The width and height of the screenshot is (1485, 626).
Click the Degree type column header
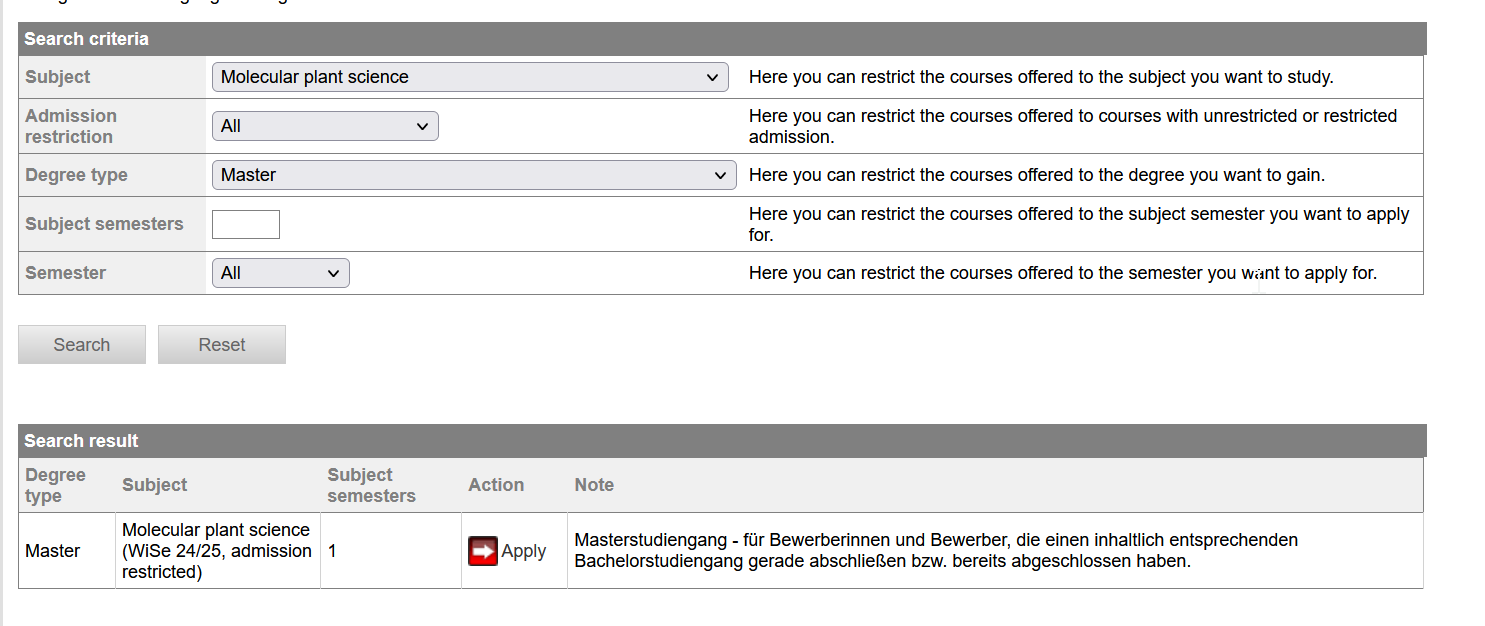(55, 485)
